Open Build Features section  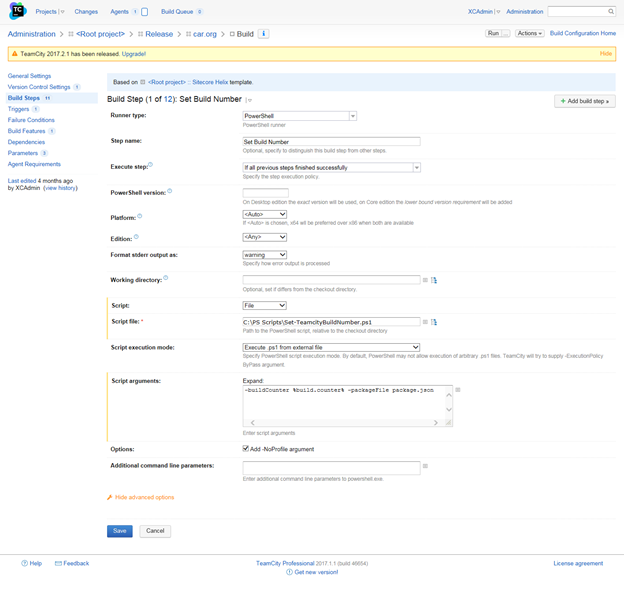26,131
